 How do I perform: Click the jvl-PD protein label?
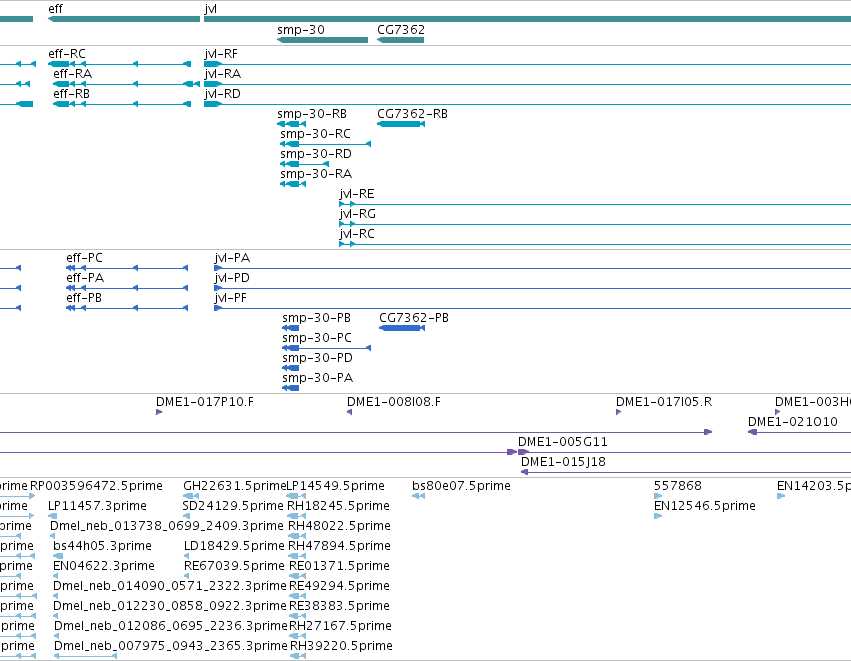click(x=232, y=278)
